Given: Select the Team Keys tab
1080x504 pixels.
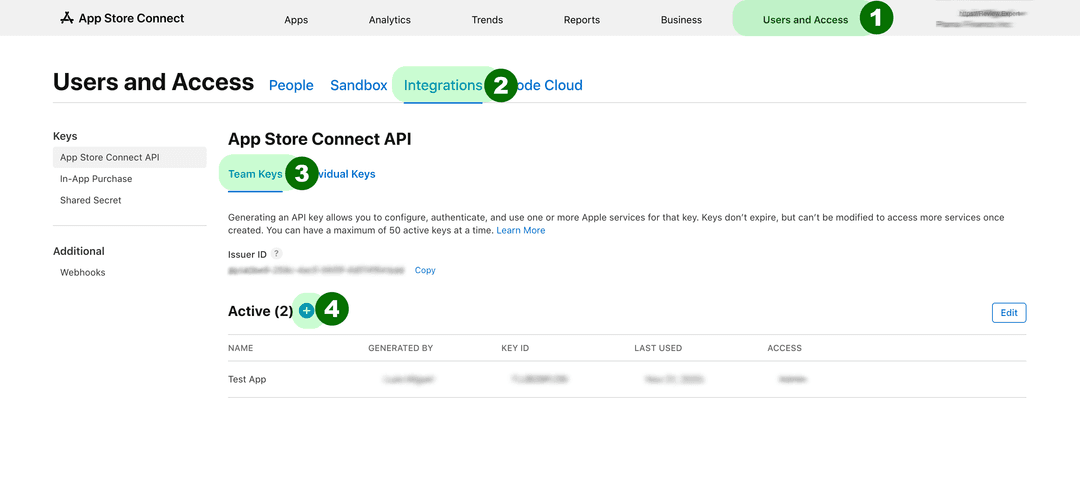Looking at the screenshot, I should click(x=255, y=174).
